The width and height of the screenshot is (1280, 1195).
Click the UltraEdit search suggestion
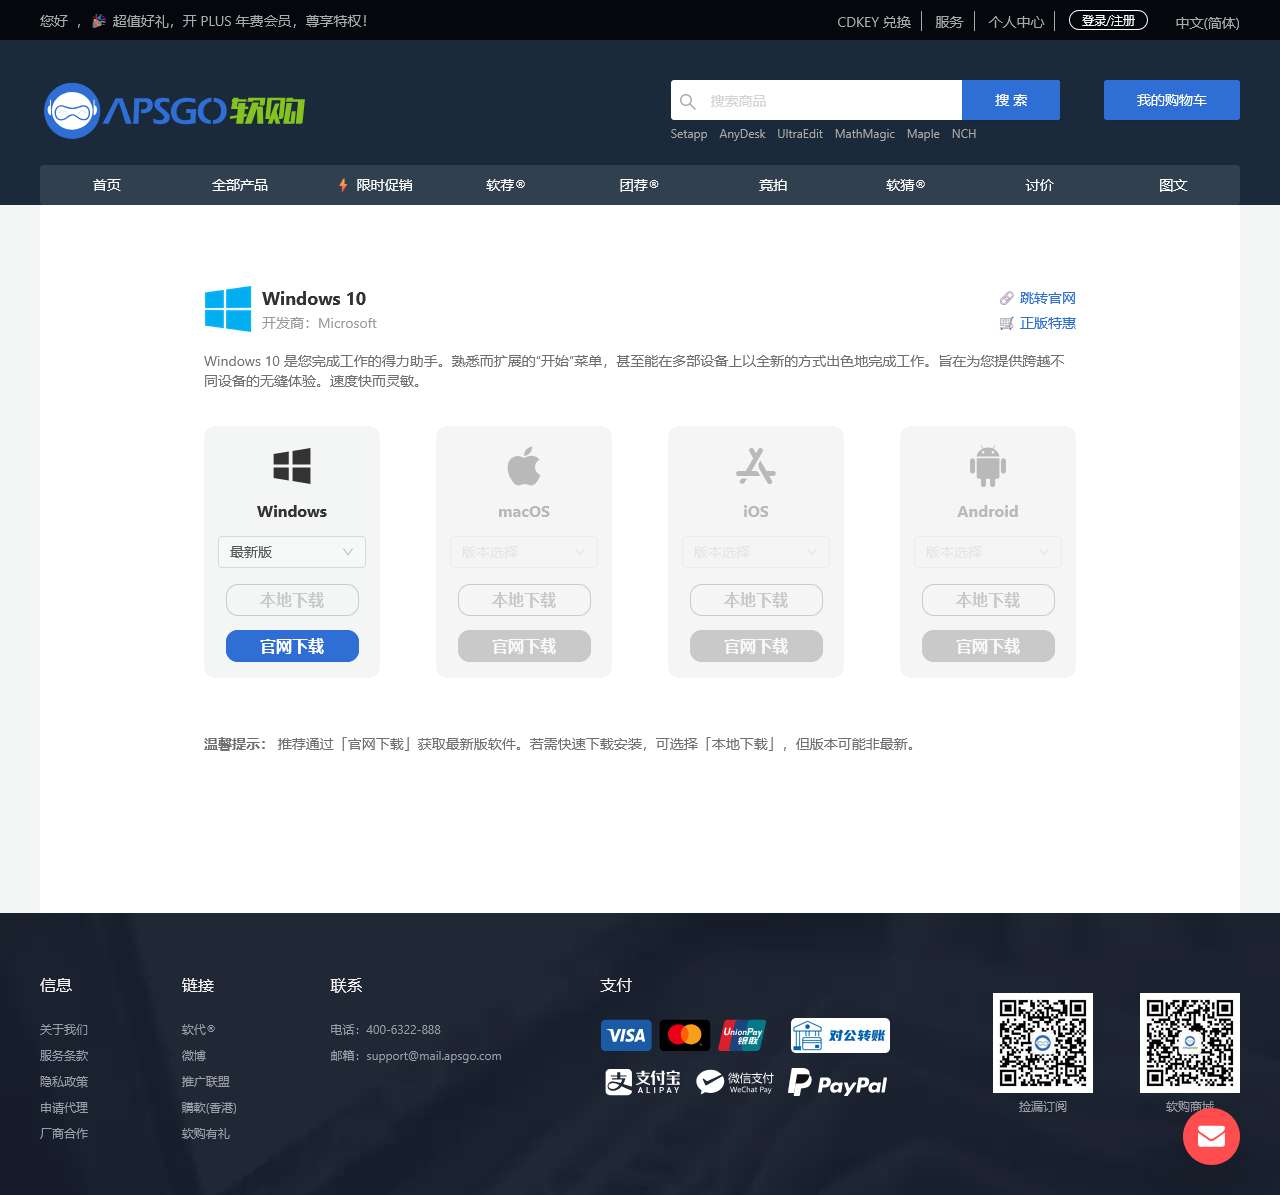pos(800,134)
